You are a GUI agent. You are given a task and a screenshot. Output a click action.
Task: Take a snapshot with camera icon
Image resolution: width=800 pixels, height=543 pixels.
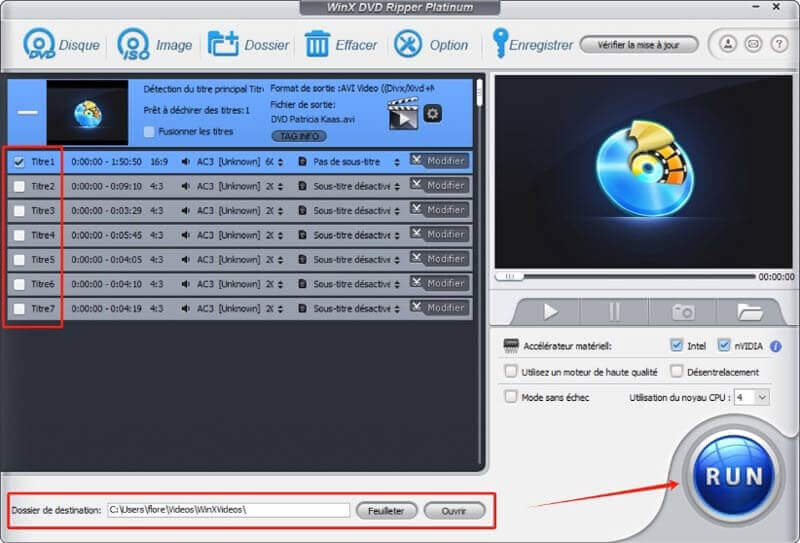(x=683, y=311)
